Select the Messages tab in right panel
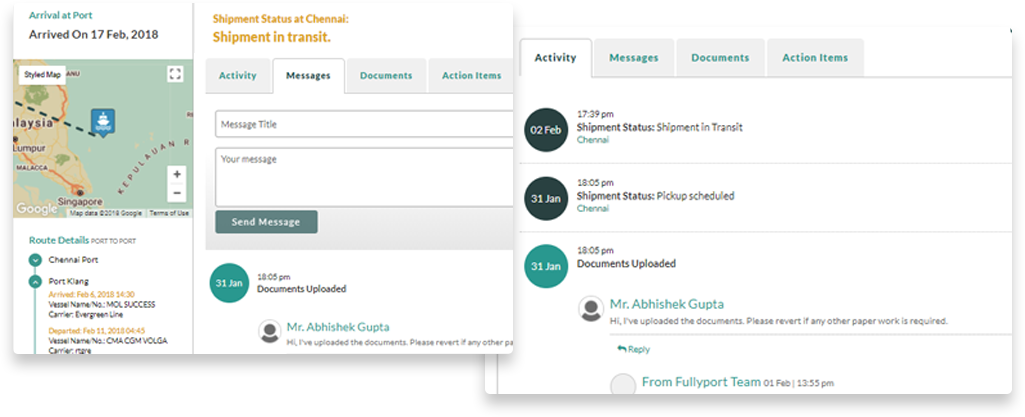The height and width of the screenshot is (417, 1025). click(x=633, y=58)
